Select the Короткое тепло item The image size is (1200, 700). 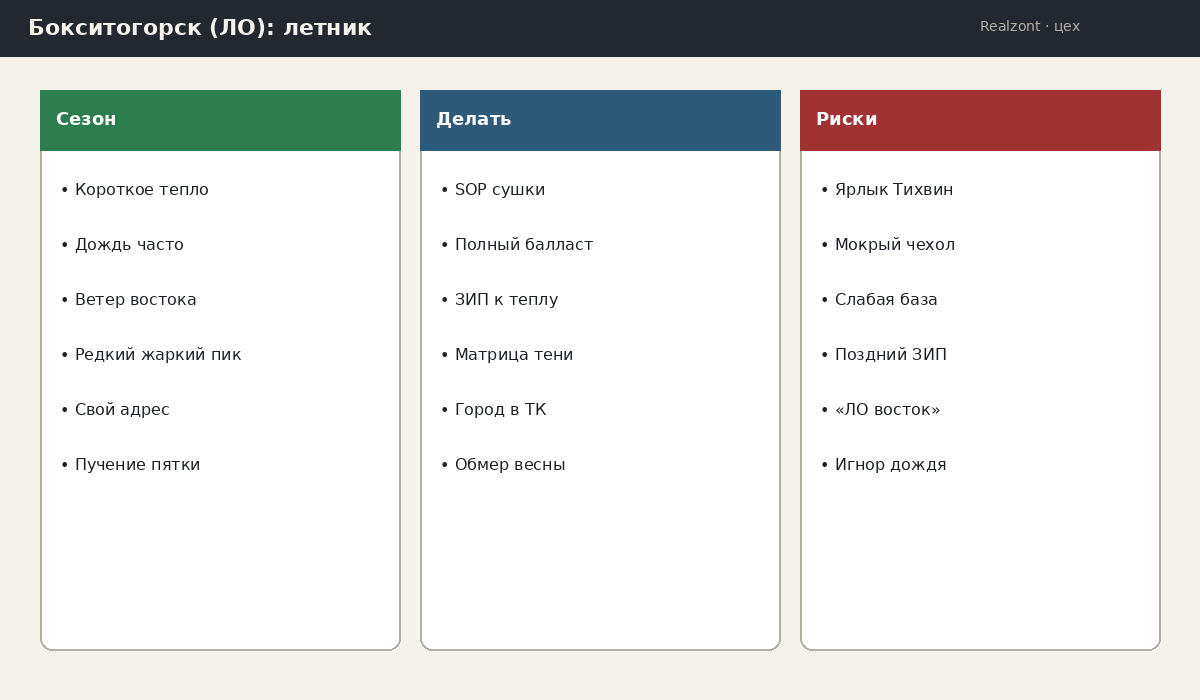(x=141, y=190)
